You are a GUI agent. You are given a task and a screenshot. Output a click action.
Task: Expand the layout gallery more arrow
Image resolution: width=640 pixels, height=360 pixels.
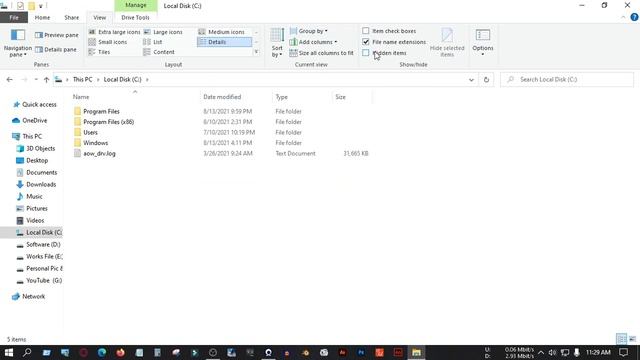pyautogui.click(x=256, y=52)
